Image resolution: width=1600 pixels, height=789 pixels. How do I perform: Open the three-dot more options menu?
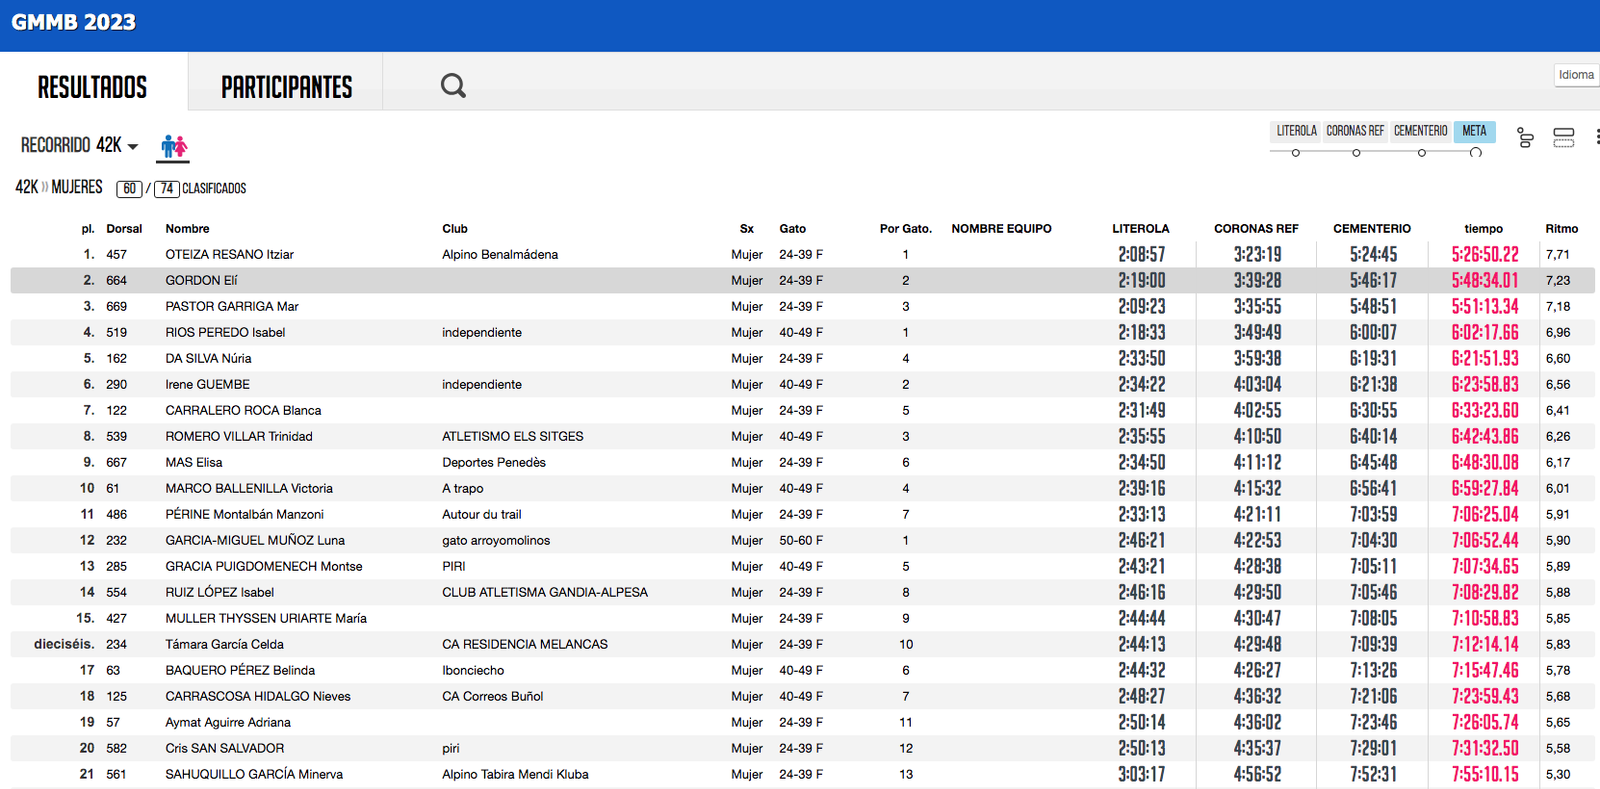(1596, 138)
